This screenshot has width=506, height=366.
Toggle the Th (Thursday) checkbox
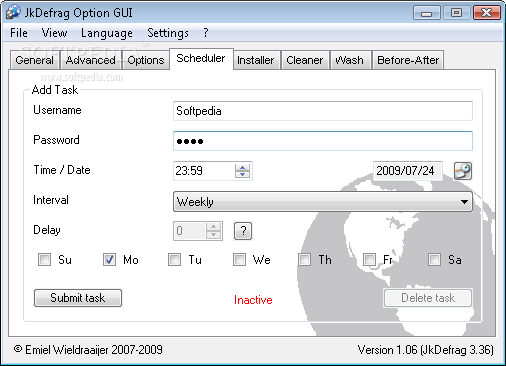[304, 259]
